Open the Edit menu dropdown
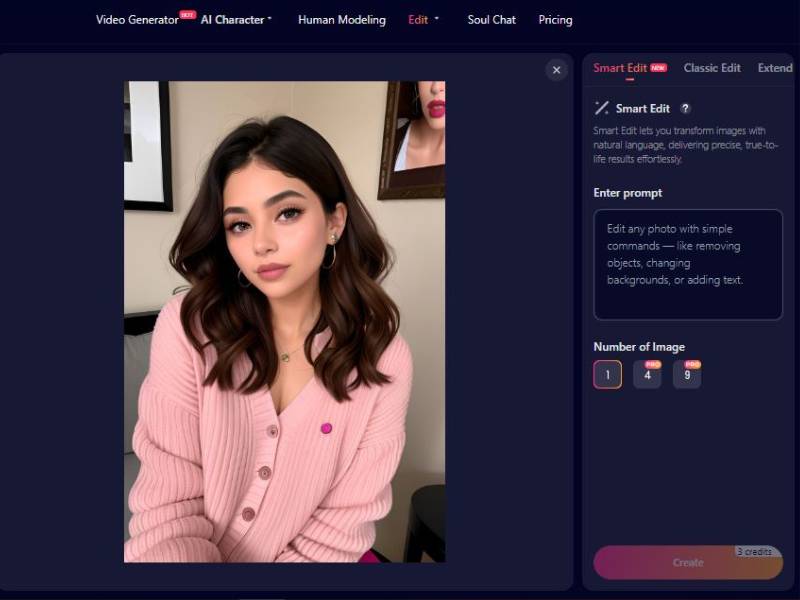This screenshot has height=600, width=800. coord(421,19)
